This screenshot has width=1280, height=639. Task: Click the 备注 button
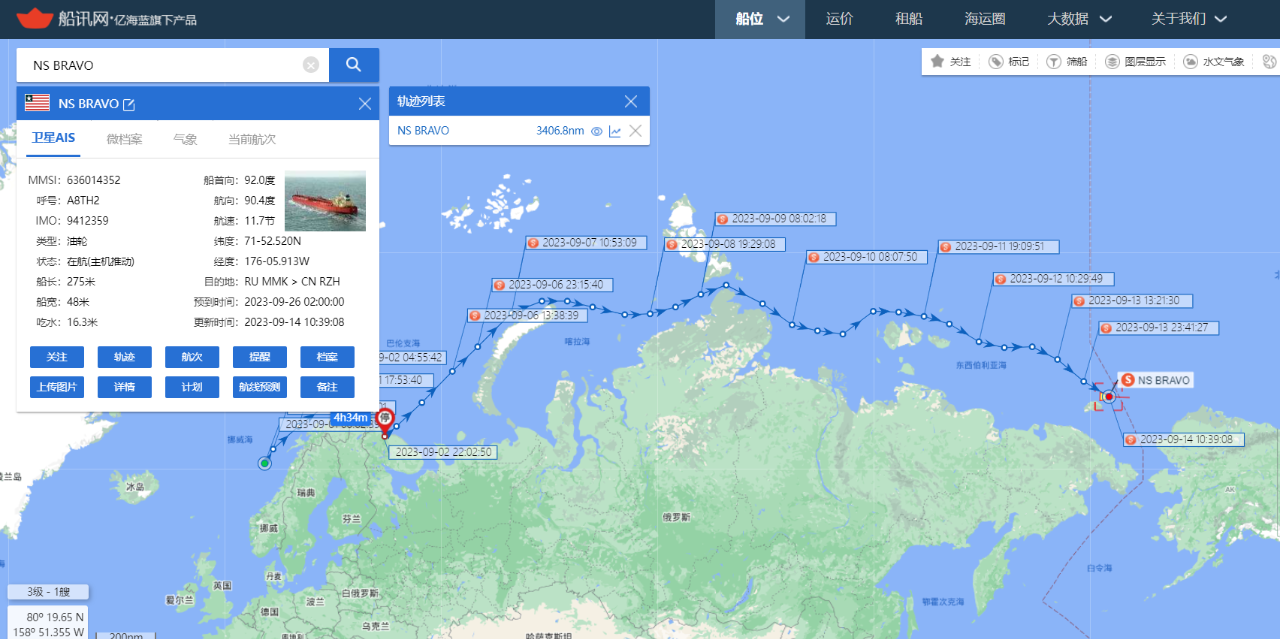pyautogui.click(x=327, y=387)
